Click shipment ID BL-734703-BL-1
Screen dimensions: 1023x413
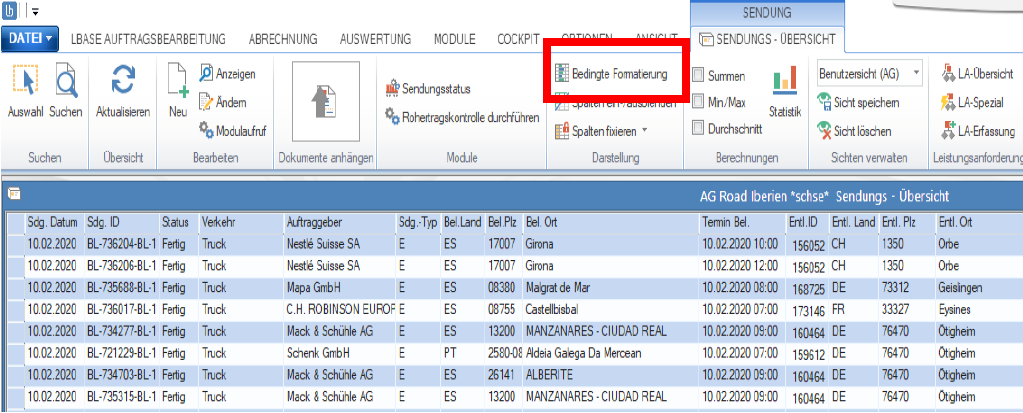(121, 375)
